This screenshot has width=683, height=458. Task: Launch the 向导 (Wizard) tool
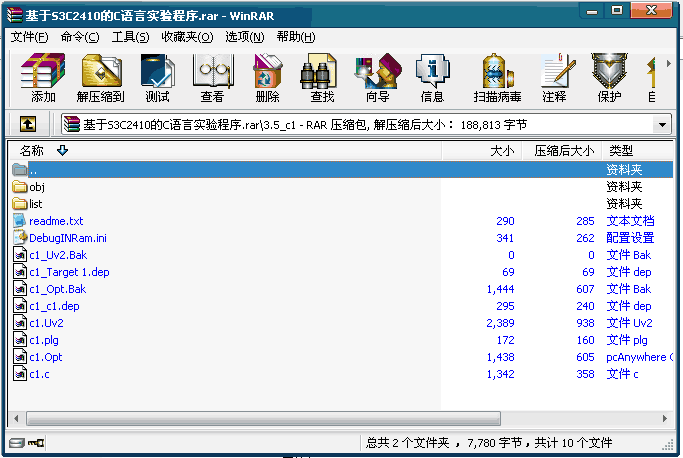coord(377,78)
